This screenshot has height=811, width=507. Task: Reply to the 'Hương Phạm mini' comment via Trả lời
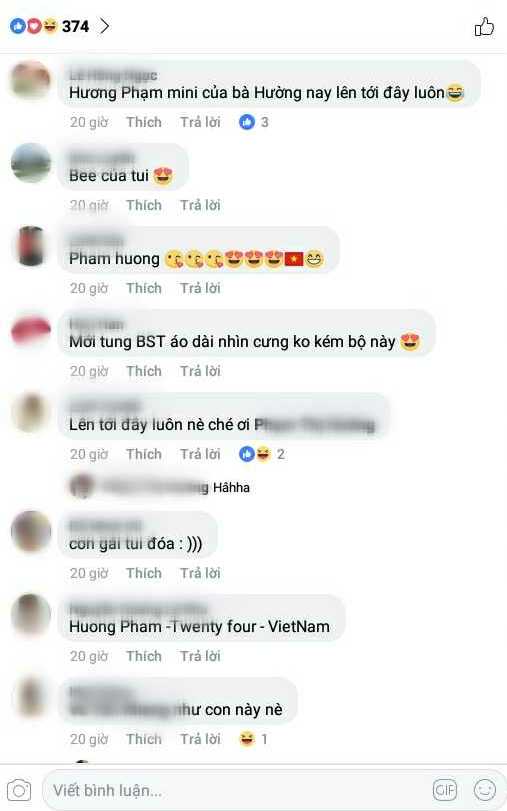[200, 122]
